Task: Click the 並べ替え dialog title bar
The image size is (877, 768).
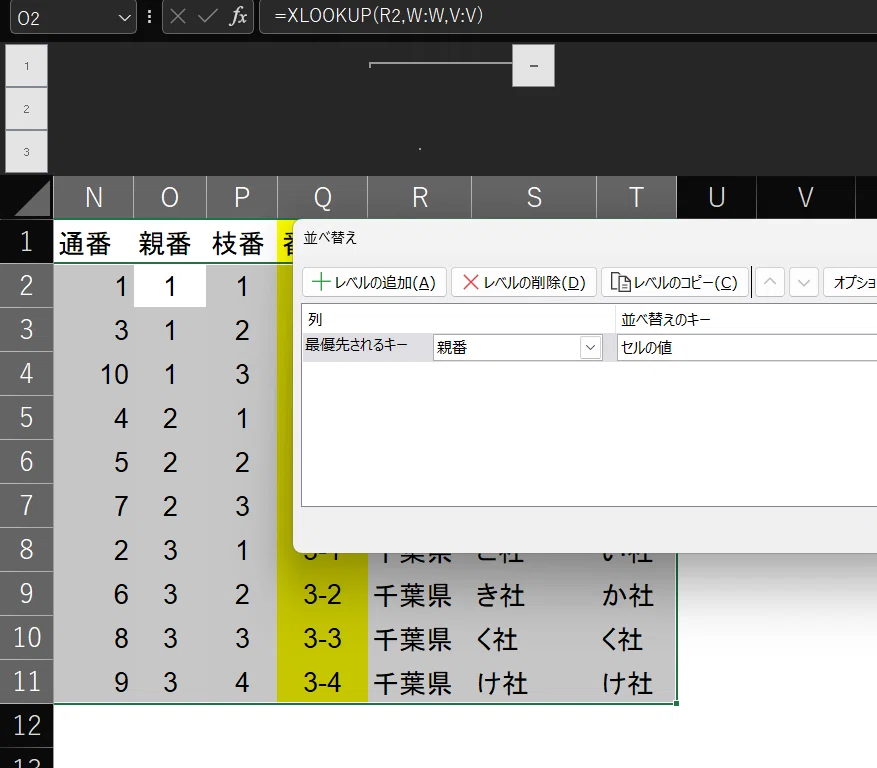Action: 585,238
